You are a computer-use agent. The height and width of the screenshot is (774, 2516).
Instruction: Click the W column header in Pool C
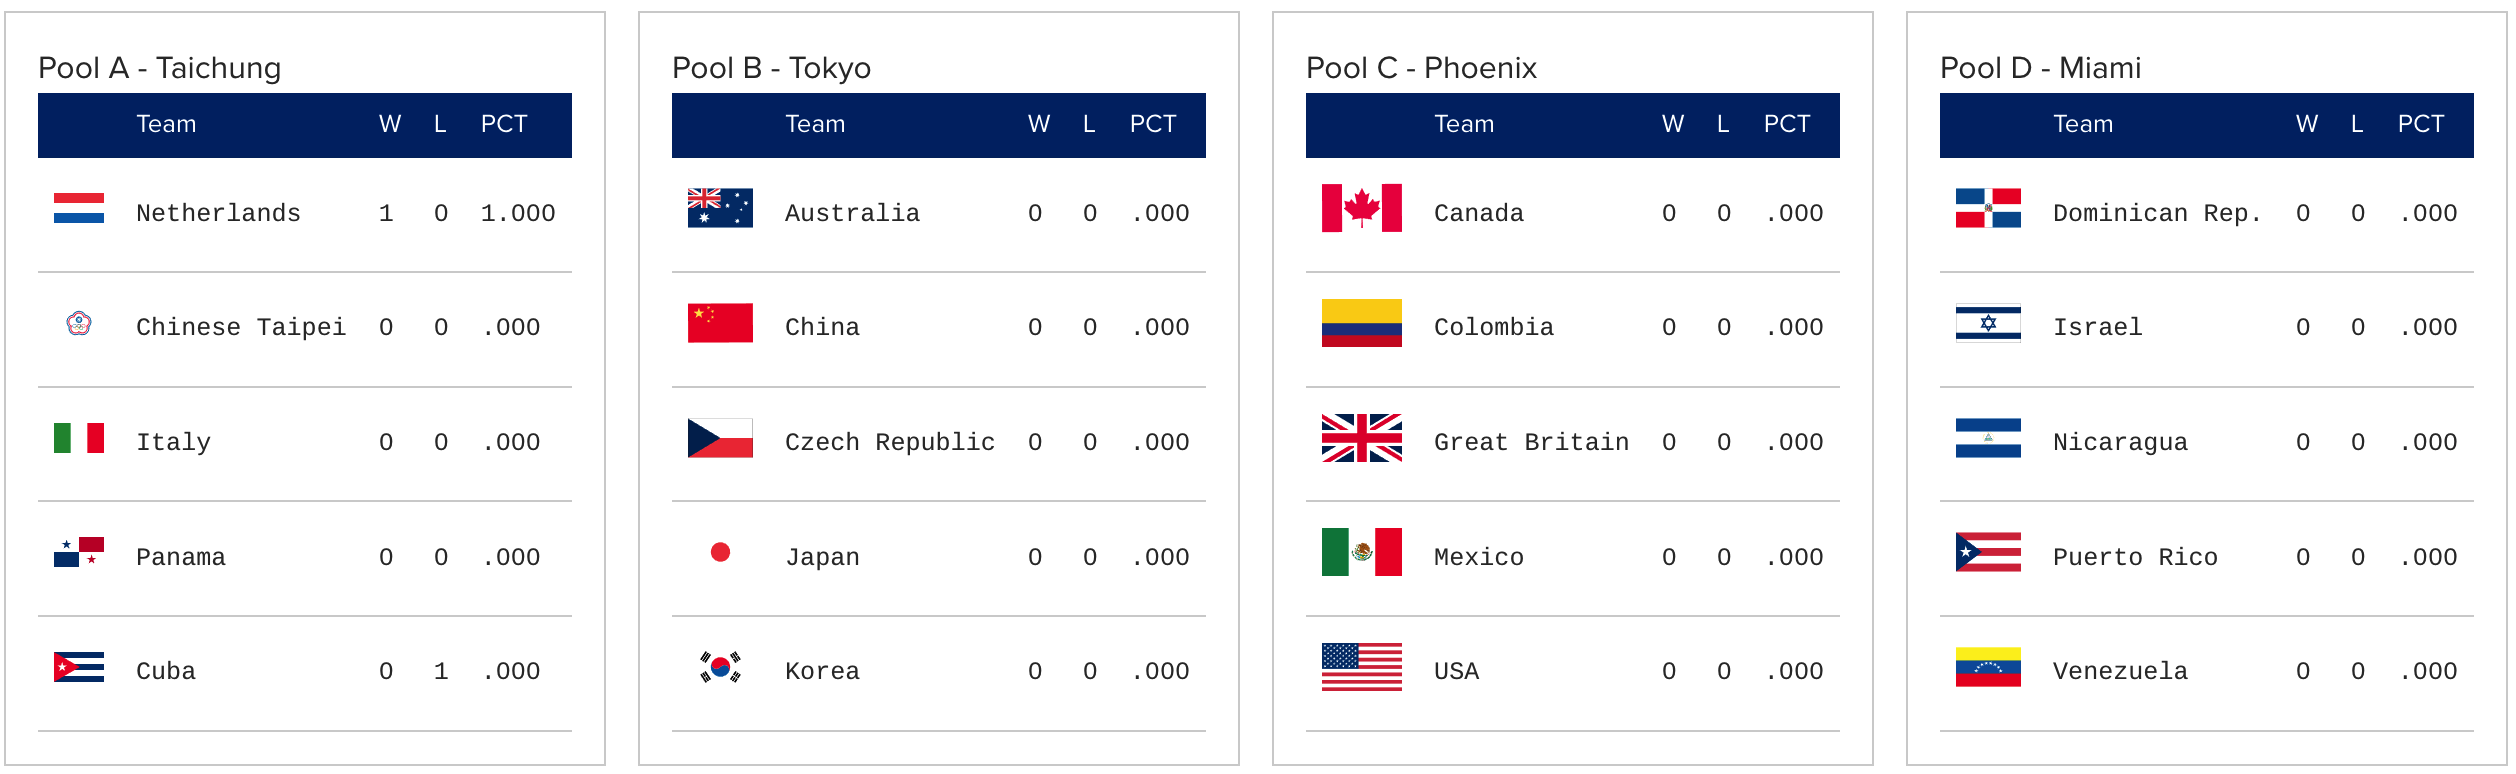[x=1673, y=124]
